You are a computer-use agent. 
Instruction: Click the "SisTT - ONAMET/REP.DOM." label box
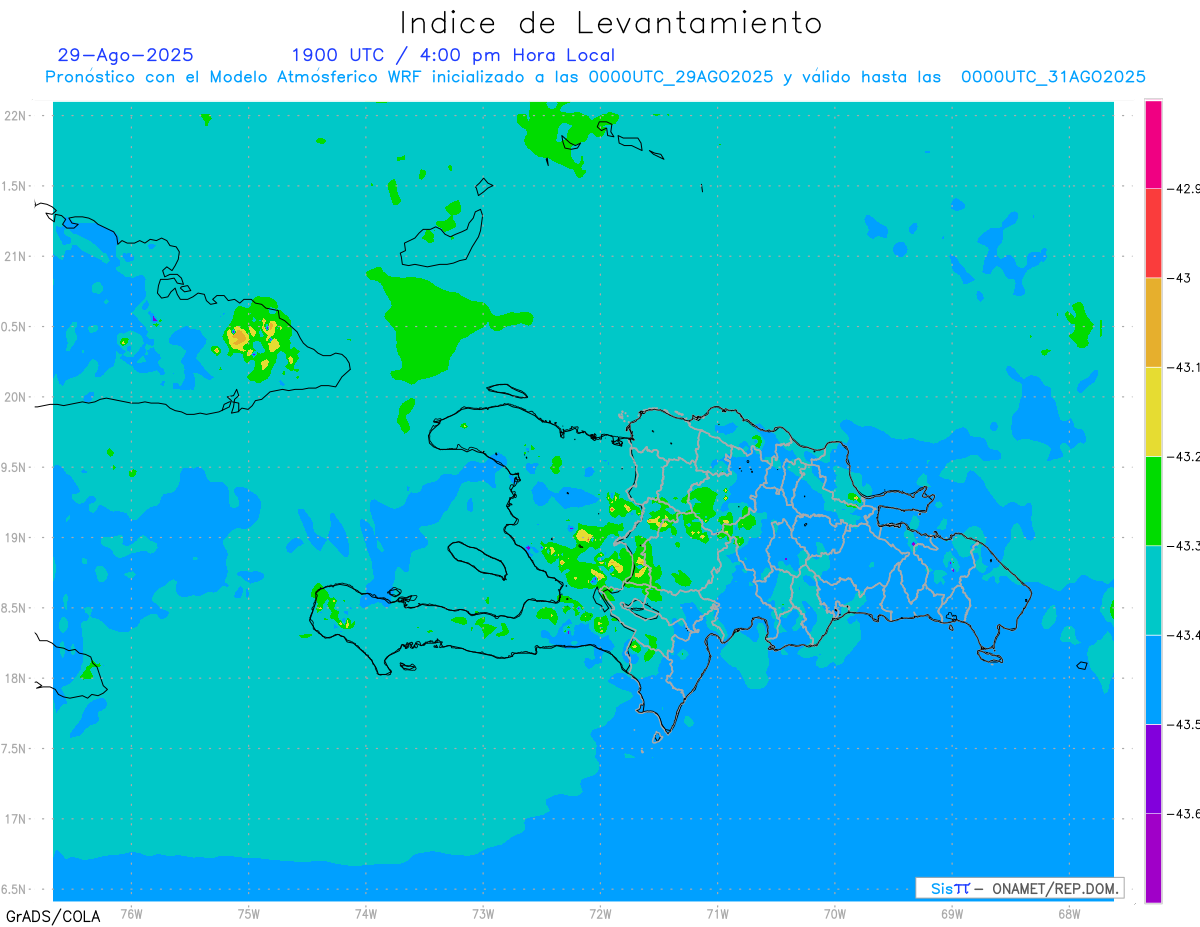(1019, 888)
